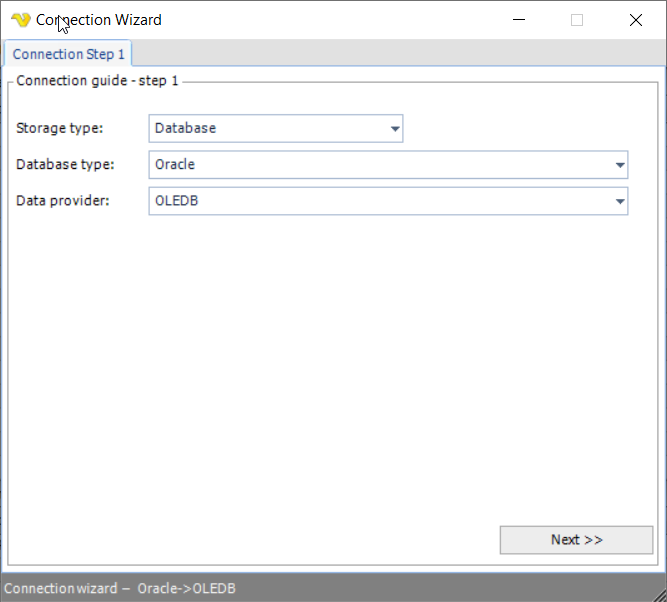Image resolution: width=667 pixels, height=602 pixels.
Task: Click the Connection Wizard app icon in title bar
Action: (x=21, y=20)
